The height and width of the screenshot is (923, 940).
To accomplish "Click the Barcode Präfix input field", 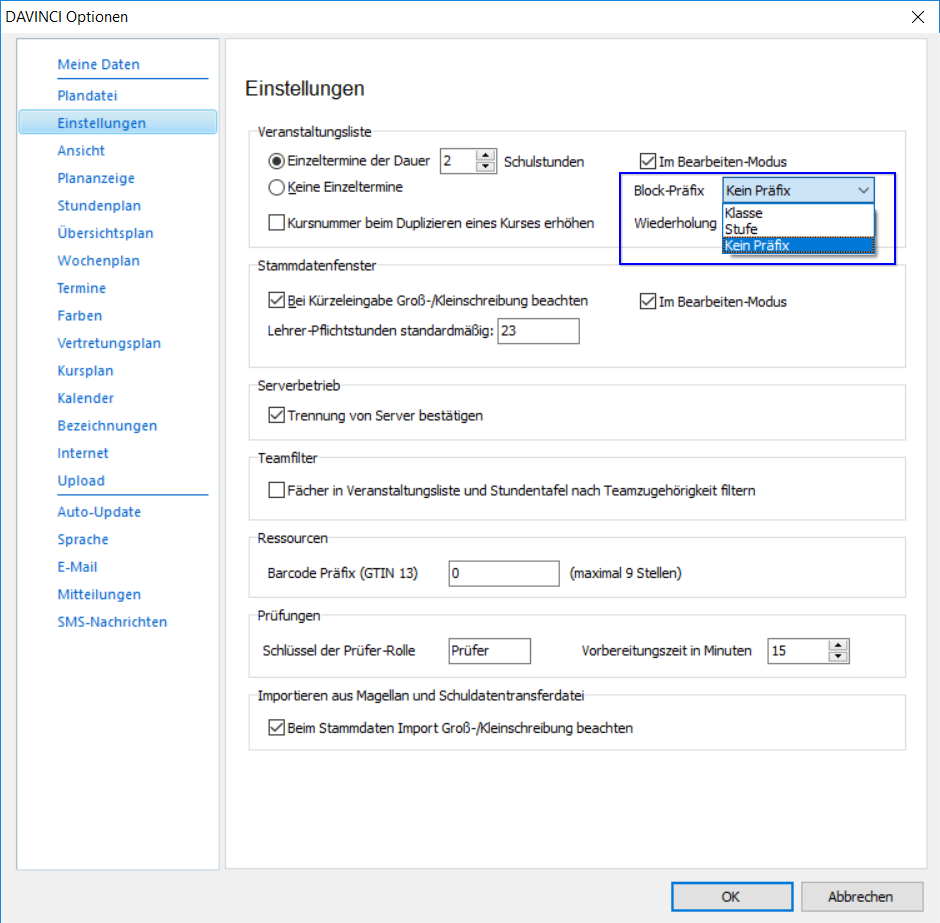I will click(504, 574).
